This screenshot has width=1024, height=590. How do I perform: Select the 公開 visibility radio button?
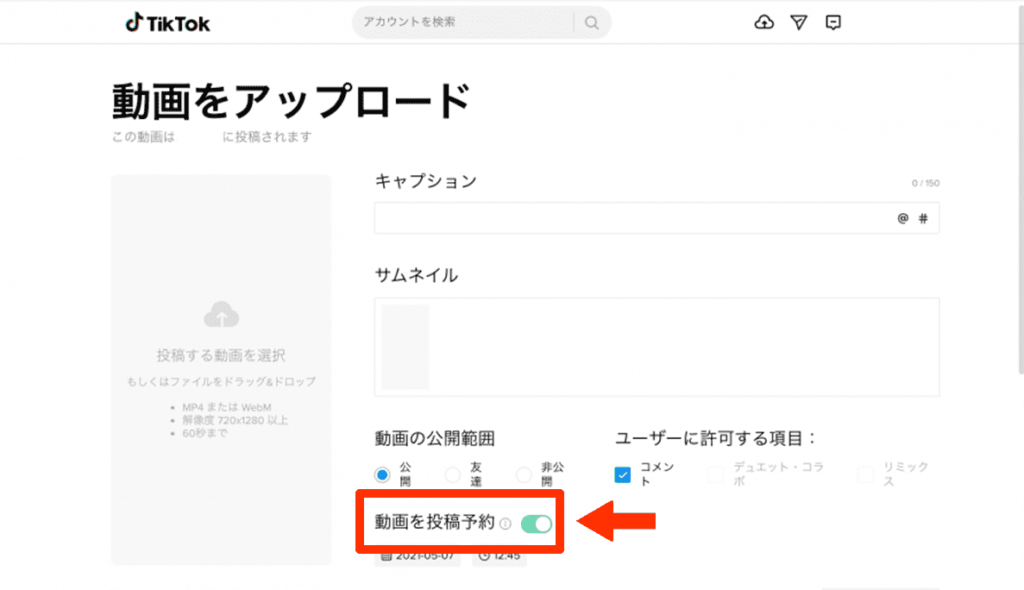382,474
